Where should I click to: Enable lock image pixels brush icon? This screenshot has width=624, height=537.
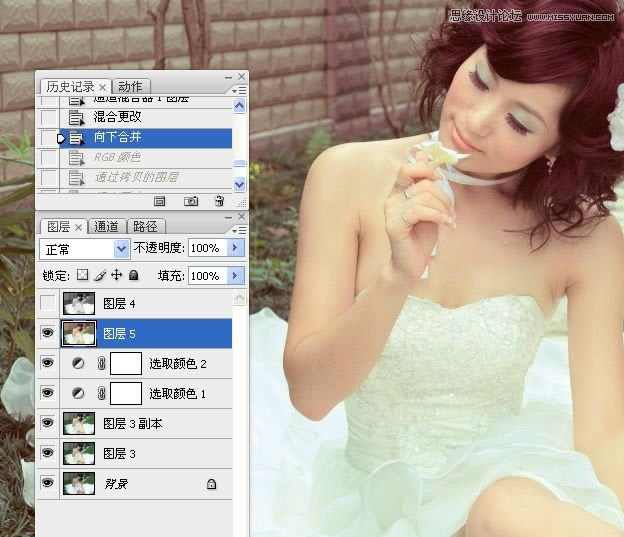[x=99, y=275]
